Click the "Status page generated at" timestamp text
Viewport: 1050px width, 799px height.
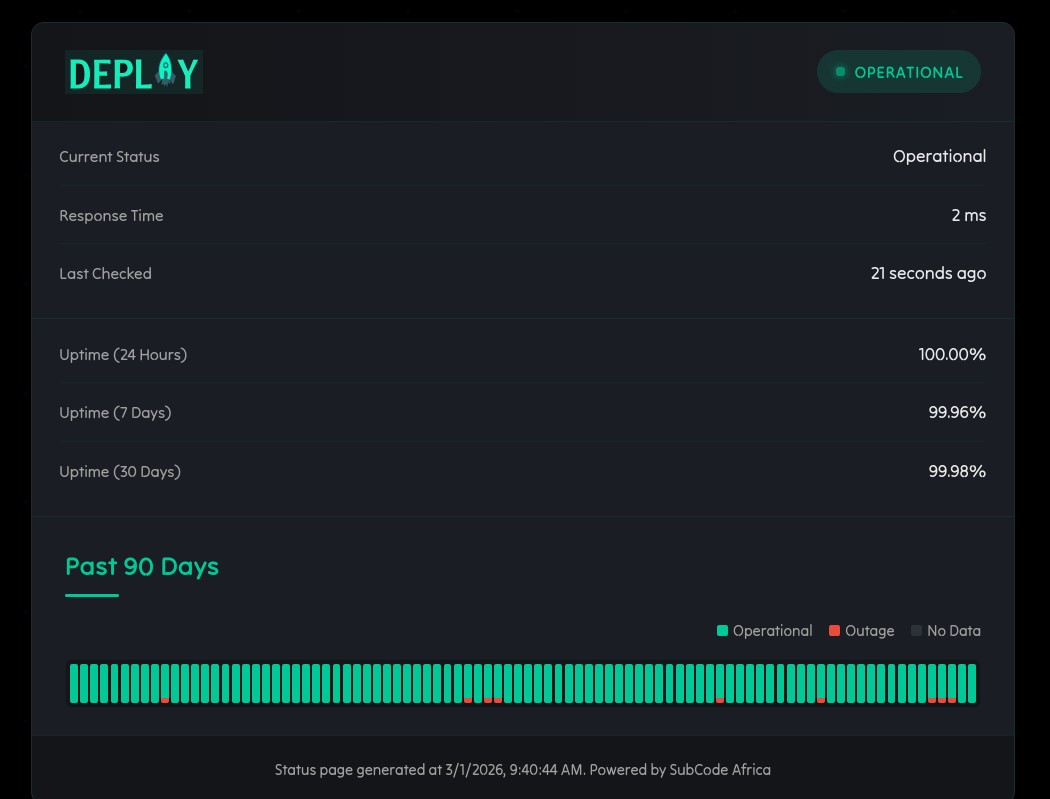(430, 770)
